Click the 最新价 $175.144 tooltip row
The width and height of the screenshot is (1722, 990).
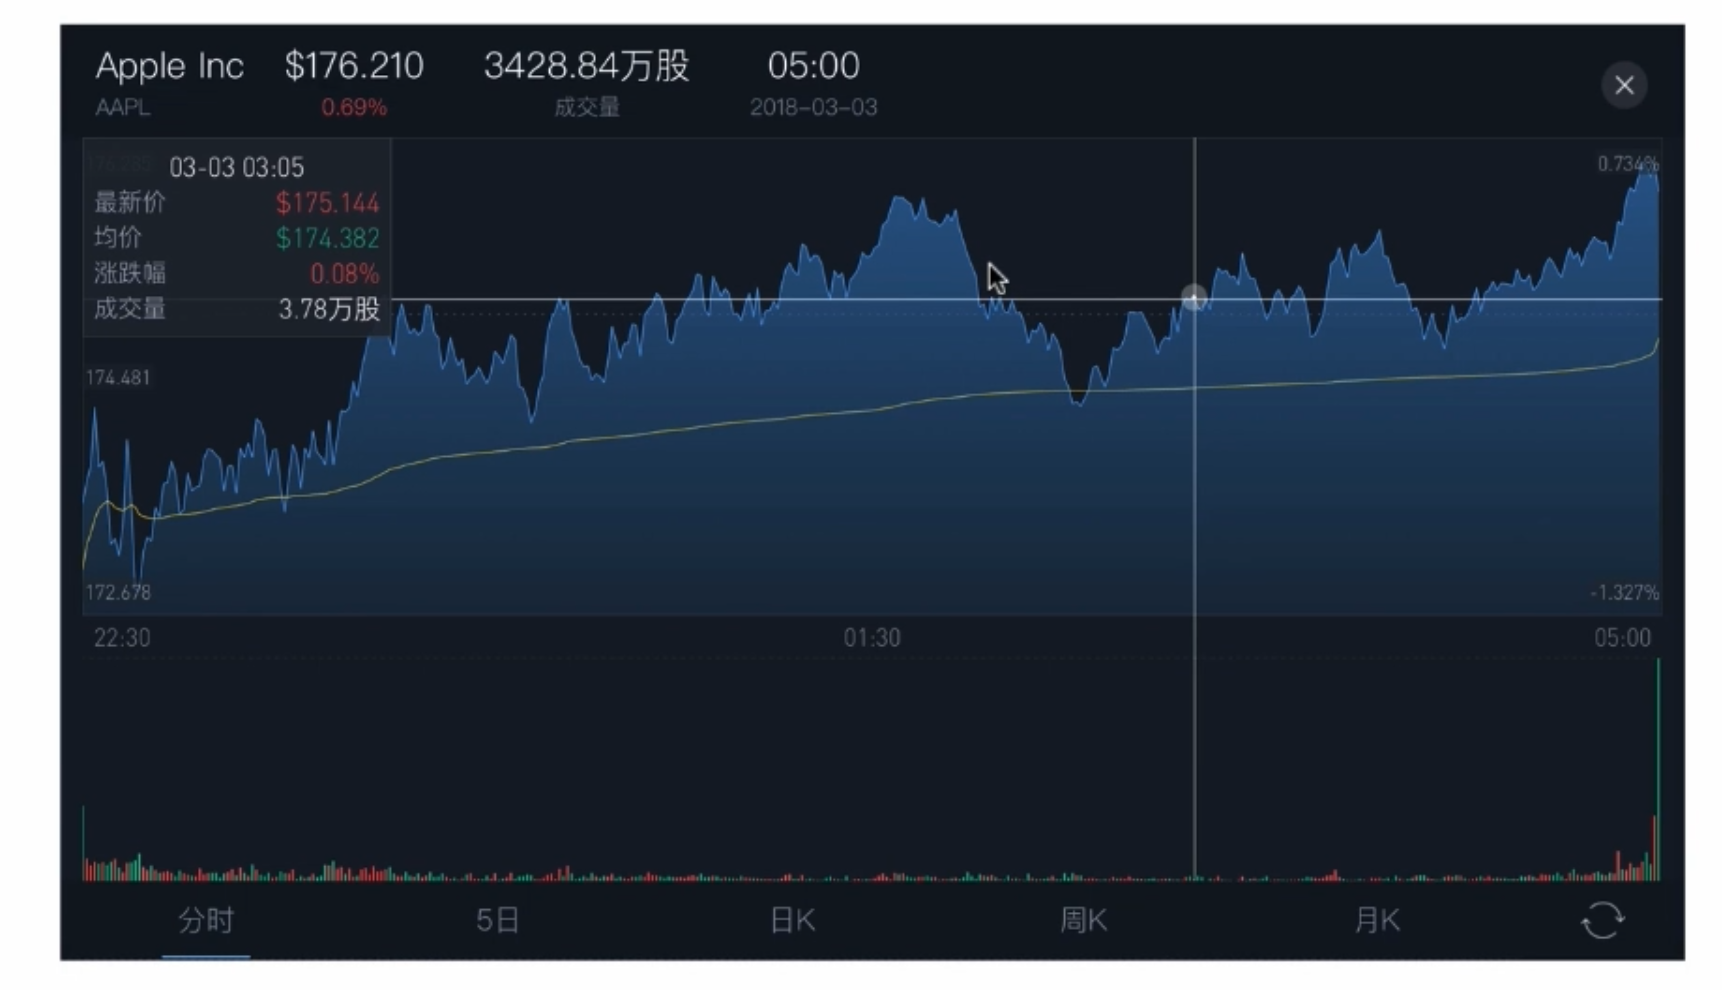[236, 203]
